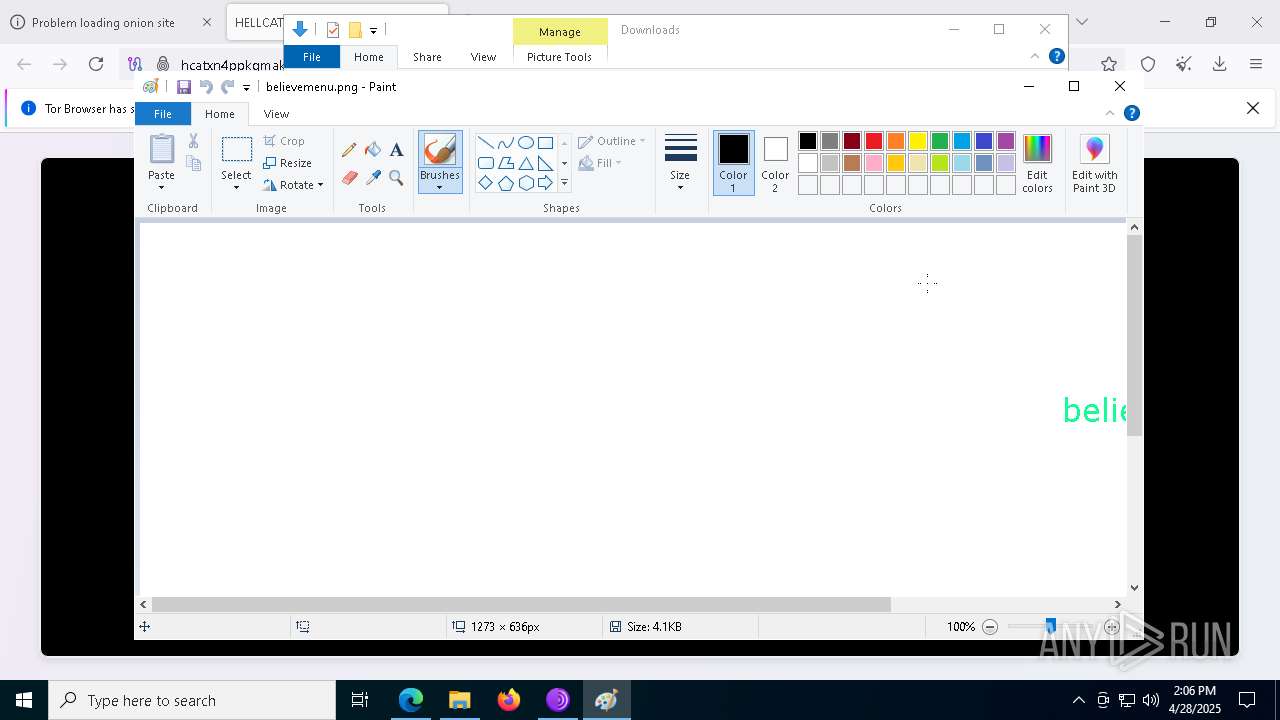Reload page in Tor Browser
1280x720 pixels.
(x=96, y=64)
